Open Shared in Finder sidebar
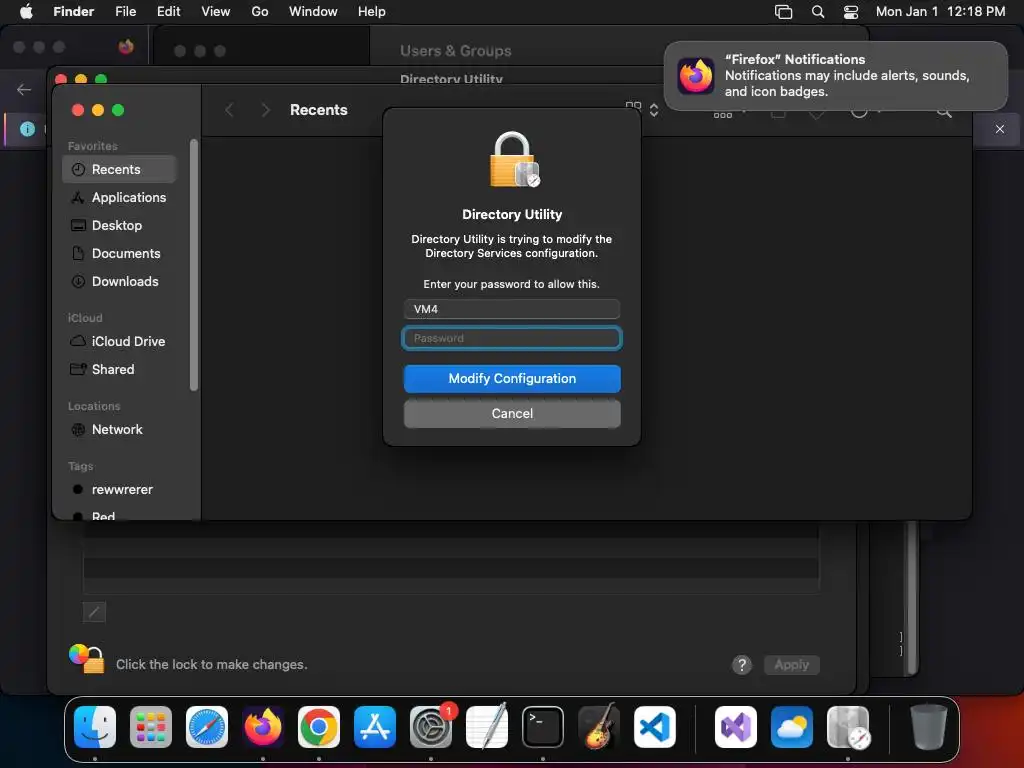This screenshot has height=768, width=1024. [119, 370]
